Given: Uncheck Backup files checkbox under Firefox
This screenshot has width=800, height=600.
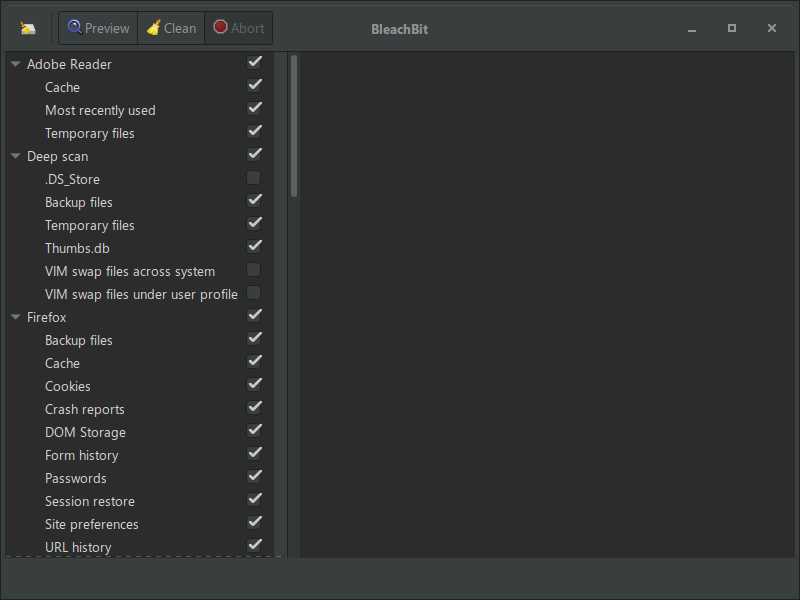Looking at the screenshot, I should pos(254,339).
